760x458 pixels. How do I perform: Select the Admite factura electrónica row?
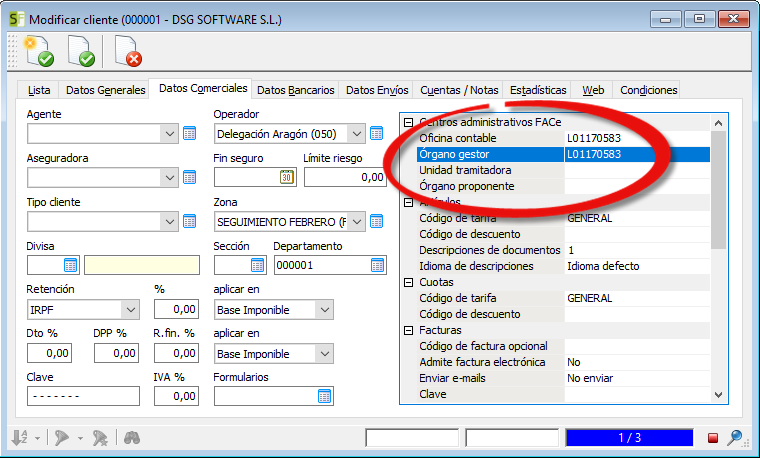[x=563, y=362]
